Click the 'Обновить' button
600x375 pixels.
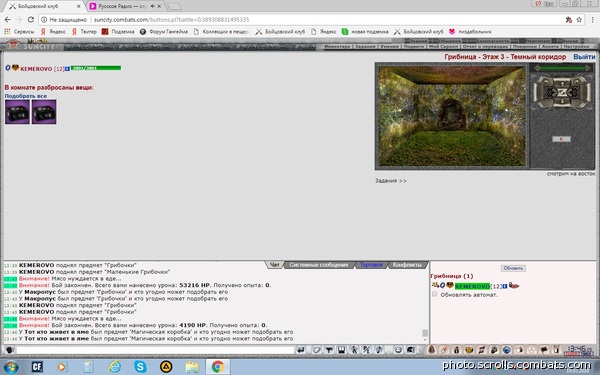click(513, 268)
